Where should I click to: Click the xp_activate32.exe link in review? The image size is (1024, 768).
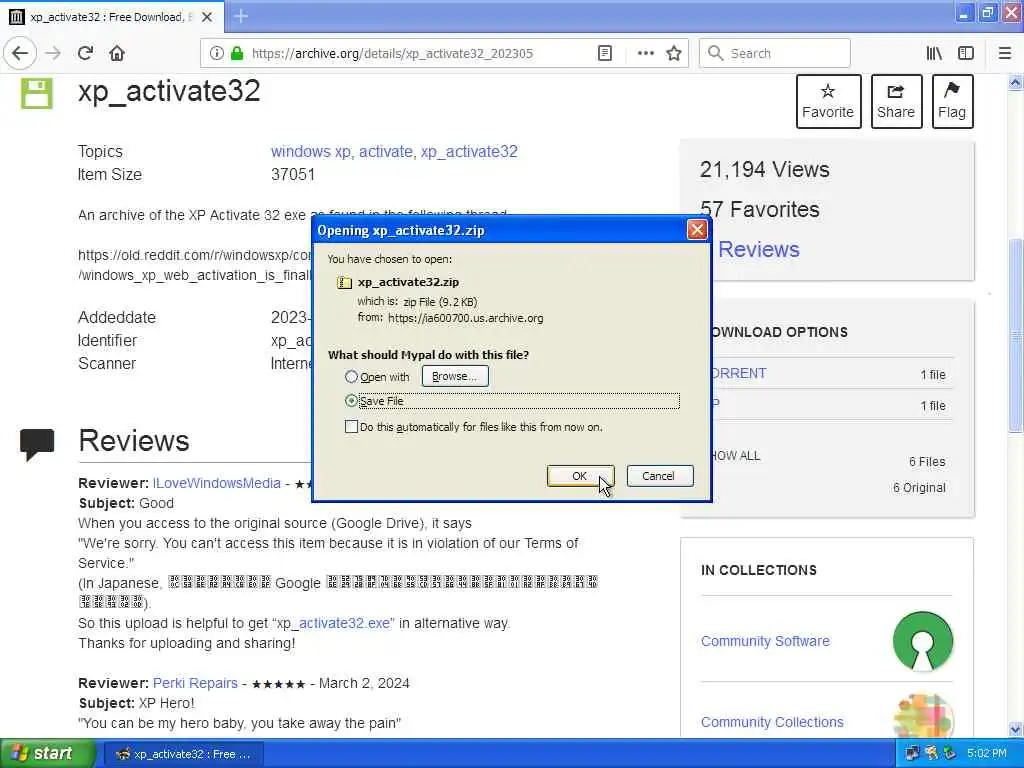tap(333, 623)
